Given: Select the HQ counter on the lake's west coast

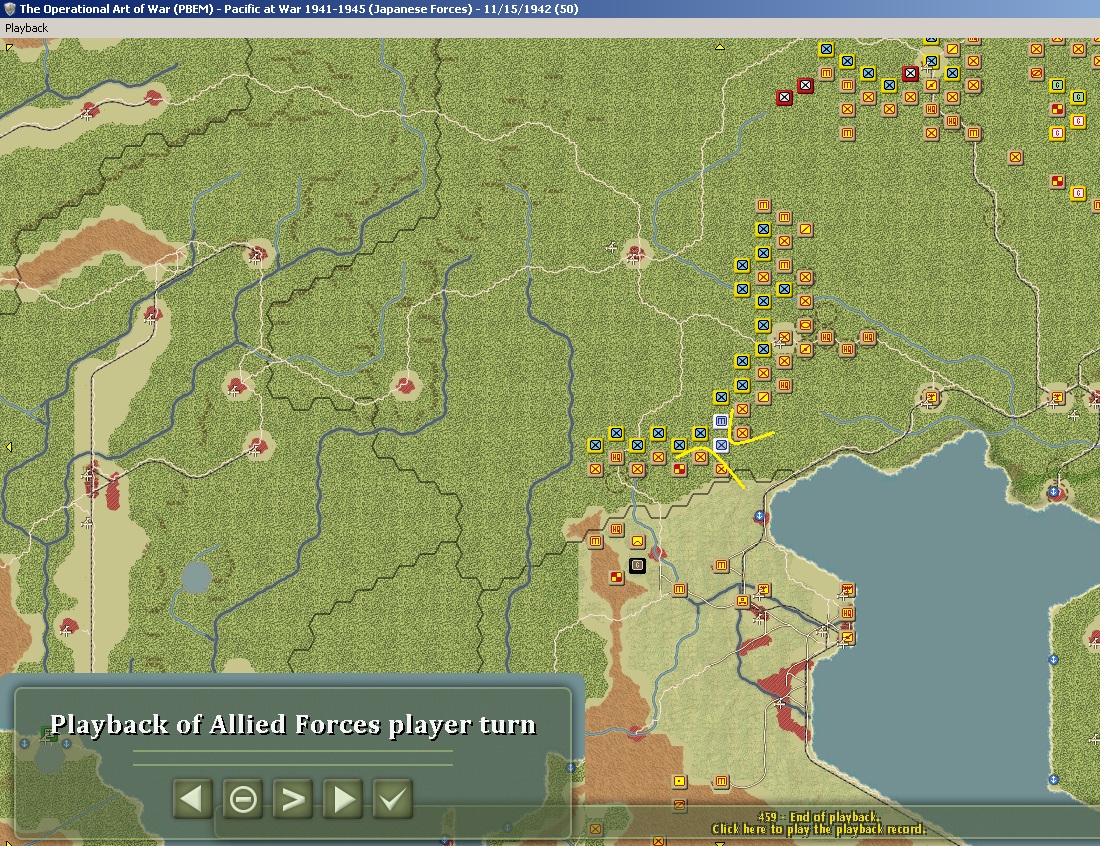Looking at the screenshot, I should click(847, 613).
